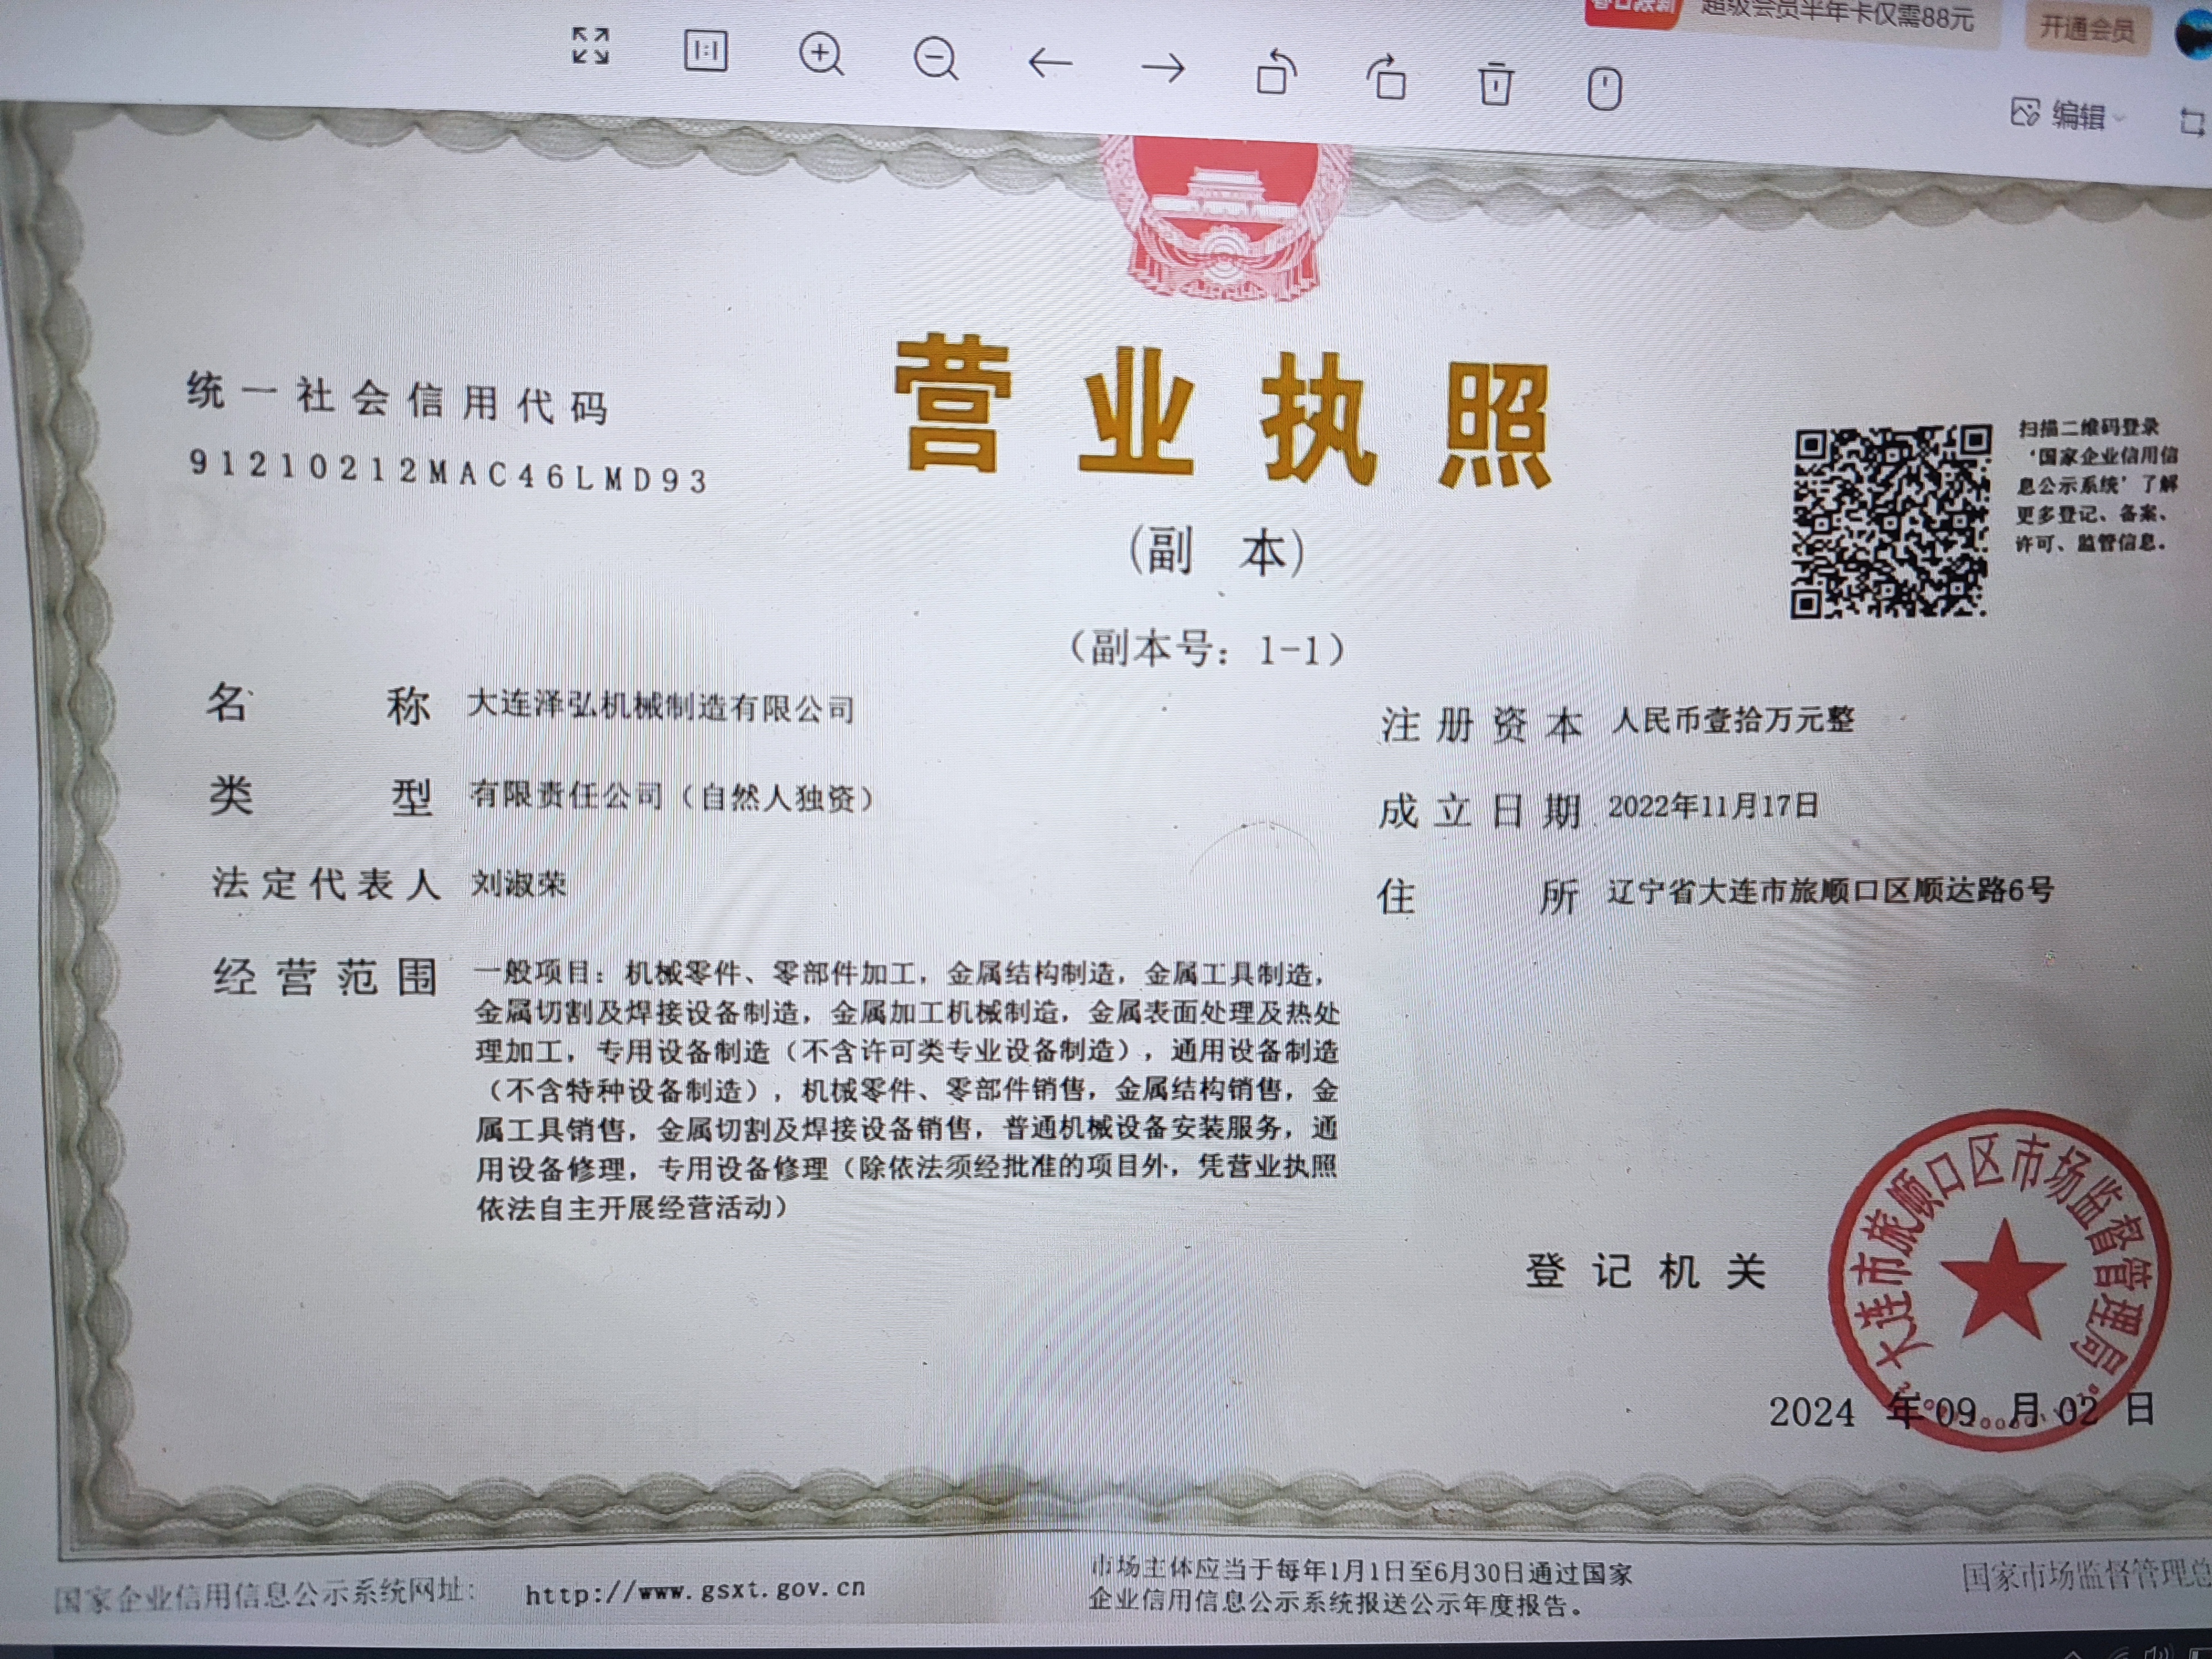The width and height of the screenshot is (2212, 1659).
Task: Click the zoom out magnifier icon
Action: tap(936, 60)
